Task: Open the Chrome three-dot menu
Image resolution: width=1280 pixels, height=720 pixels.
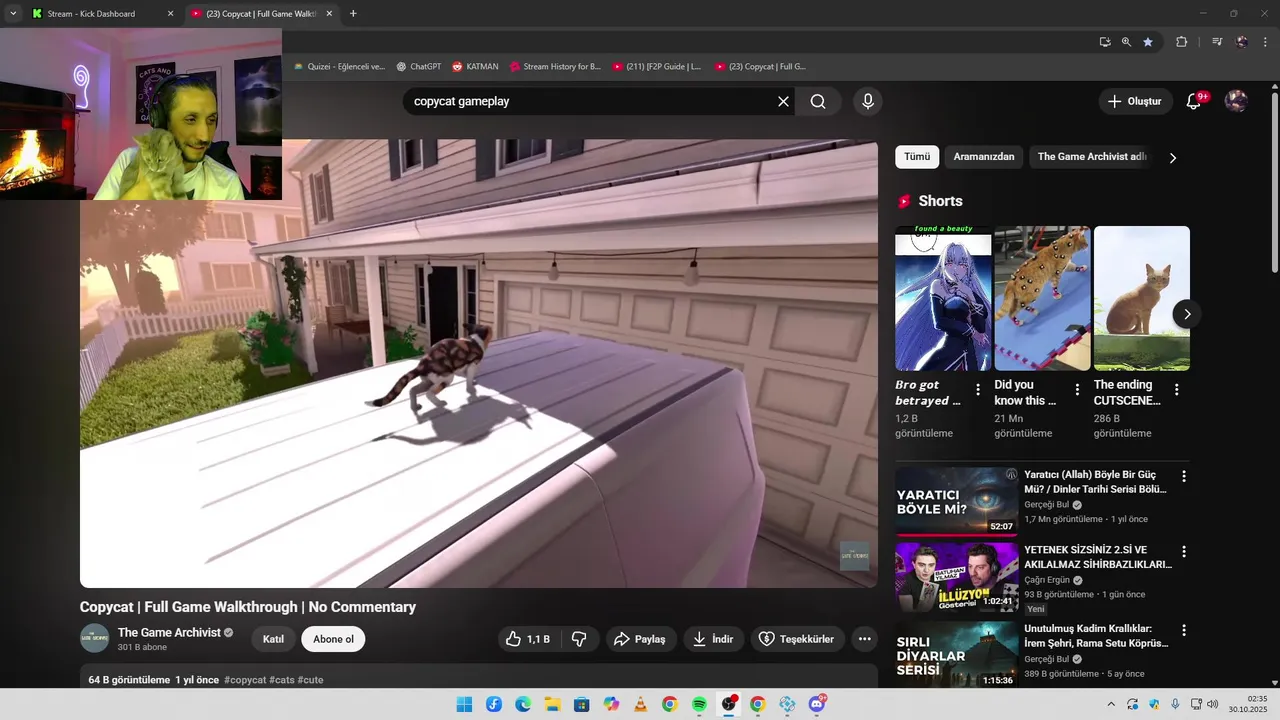Action: [x=1264, y=42]
